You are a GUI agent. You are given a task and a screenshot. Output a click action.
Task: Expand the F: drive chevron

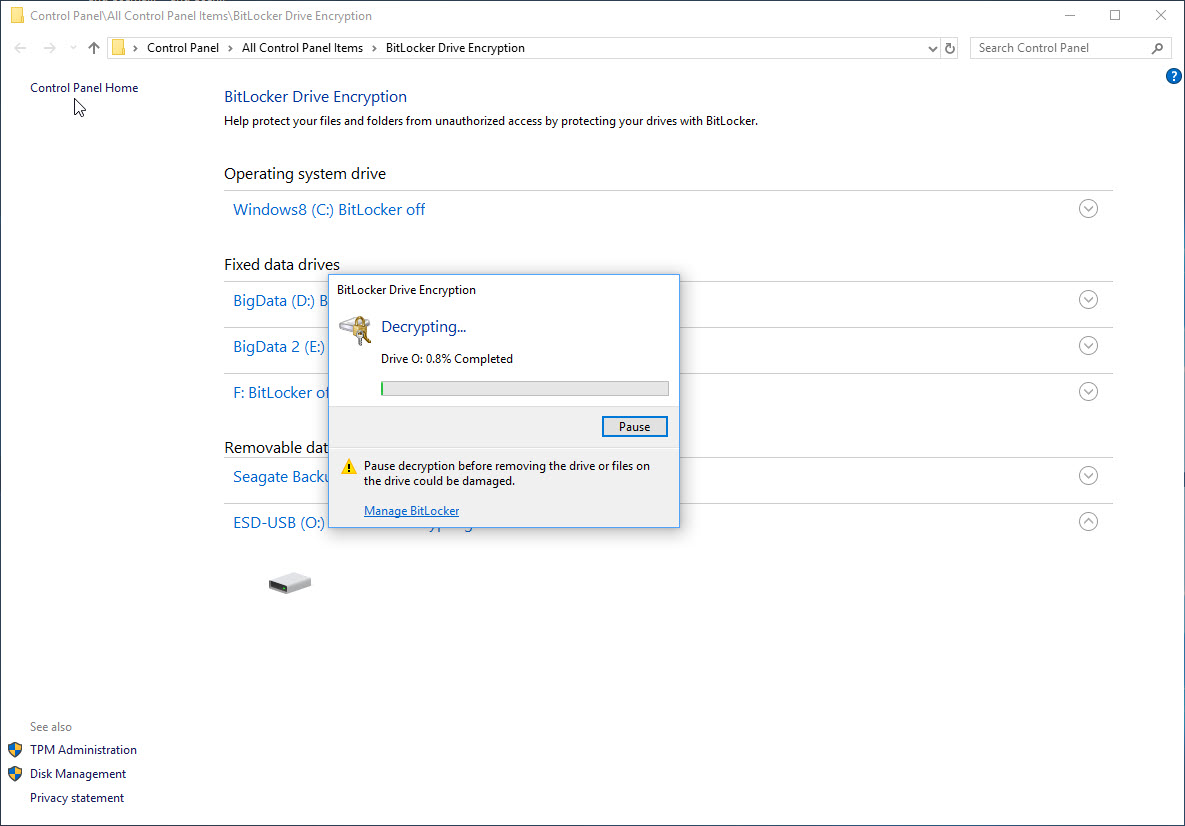click(x=1088, y=391)
